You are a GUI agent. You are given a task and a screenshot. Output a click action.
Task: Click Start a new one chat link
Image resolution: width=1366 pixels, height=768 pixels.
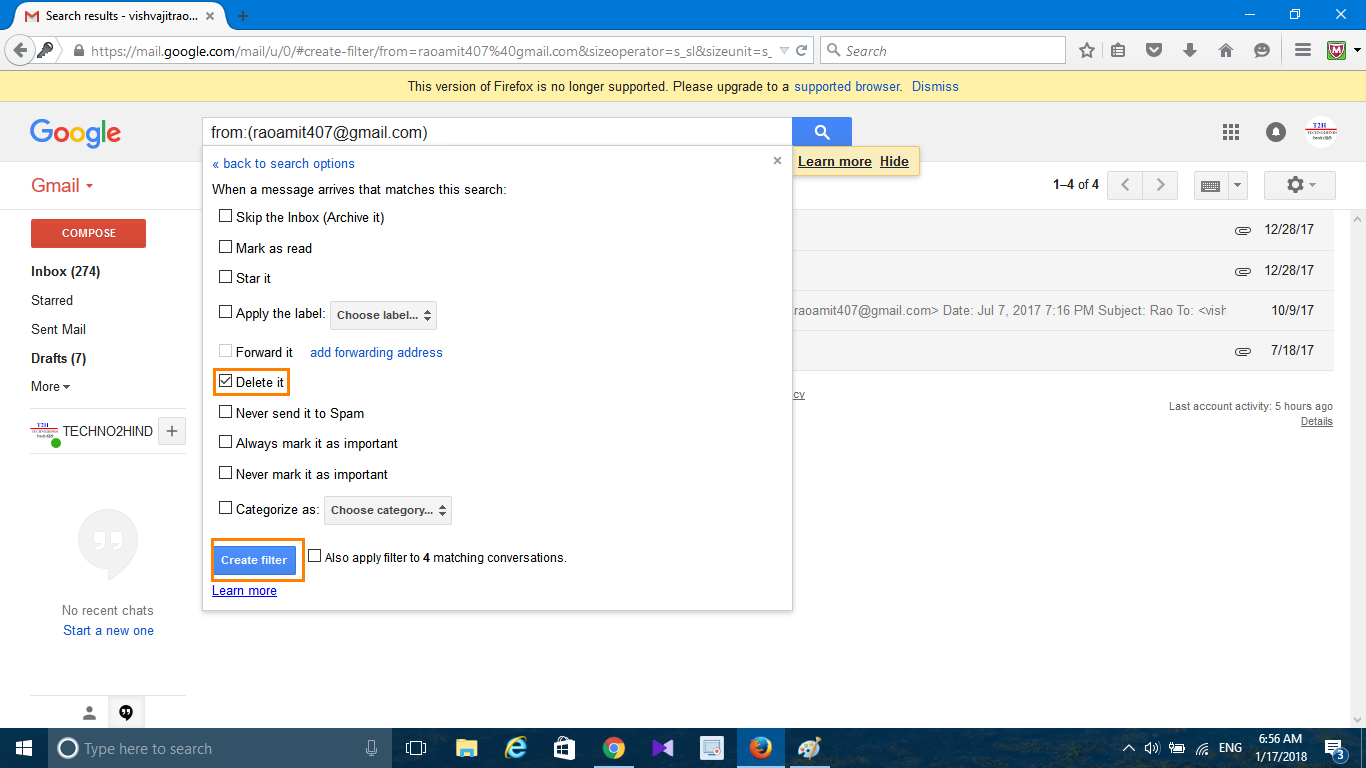[108, 630]
